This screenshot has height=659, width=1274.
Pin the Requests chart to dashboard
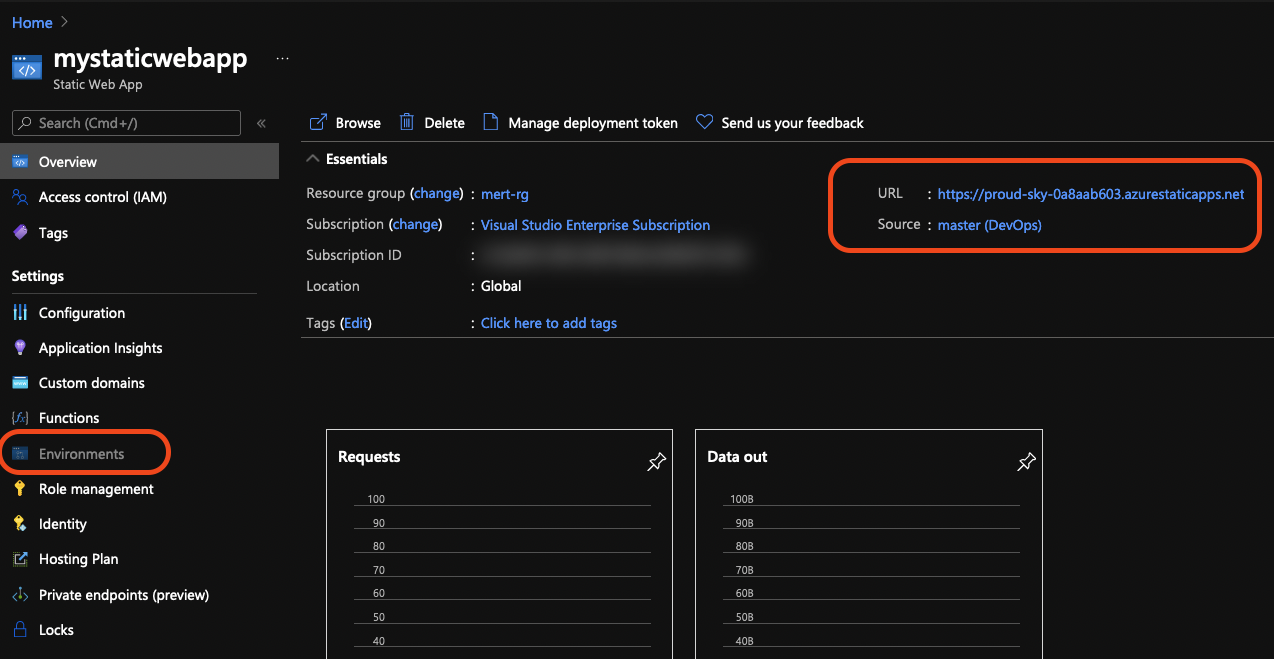(x=656, y=461)
